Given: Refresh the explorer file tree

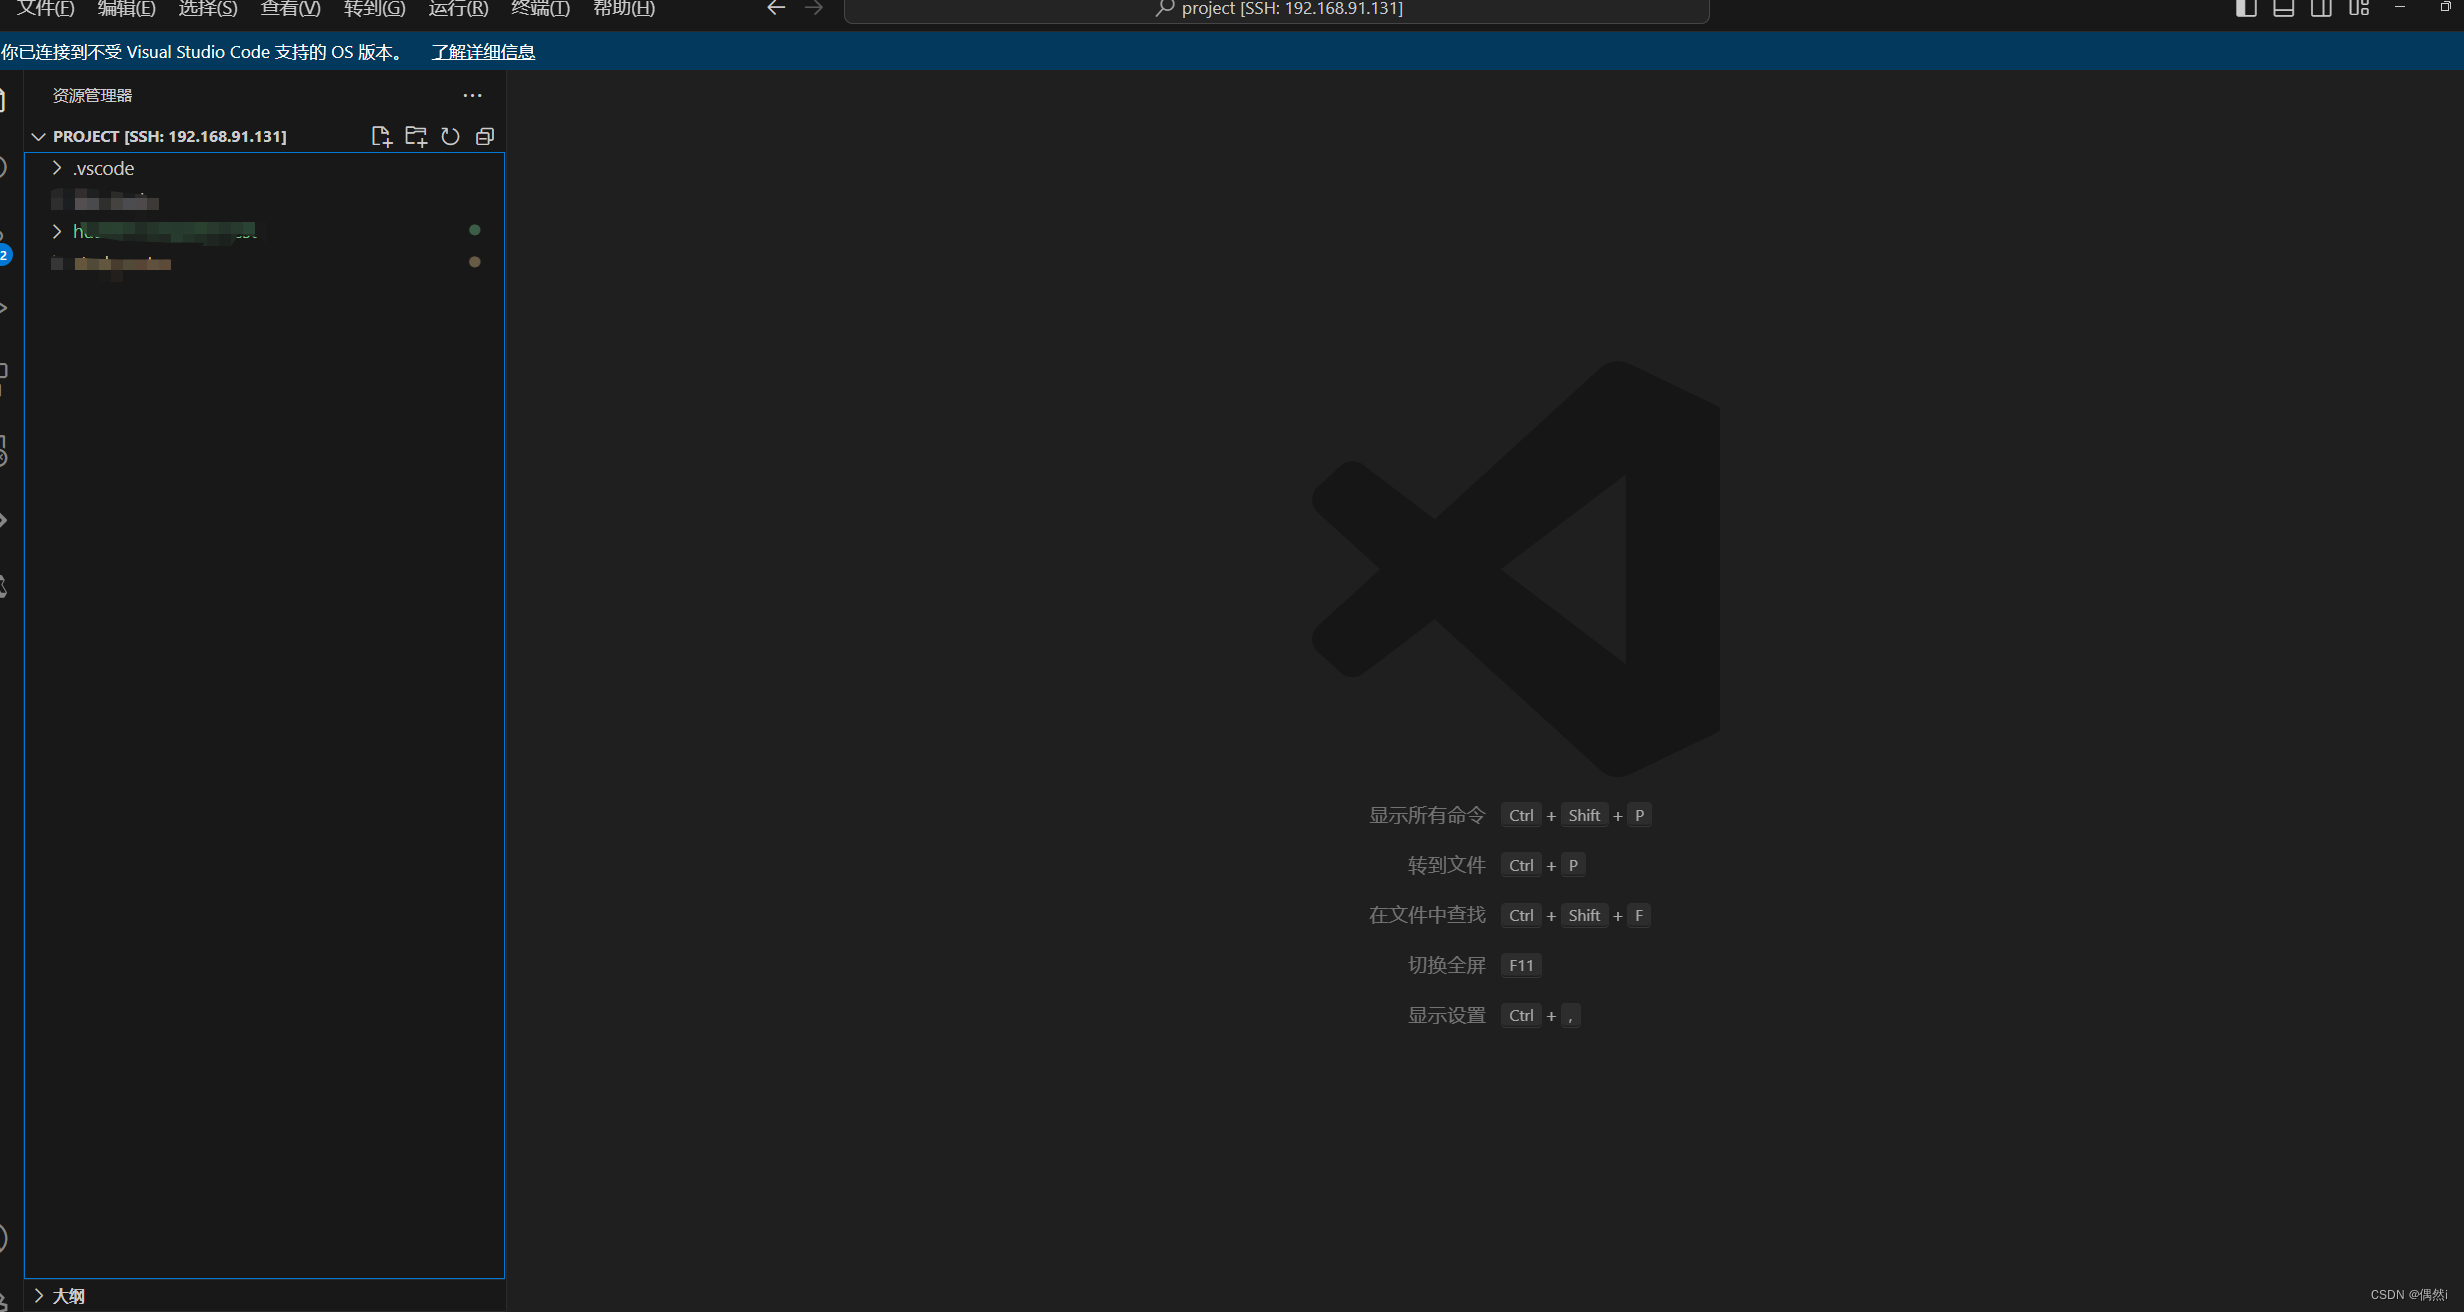Looking at the screenshot, I should coord(450,136).
